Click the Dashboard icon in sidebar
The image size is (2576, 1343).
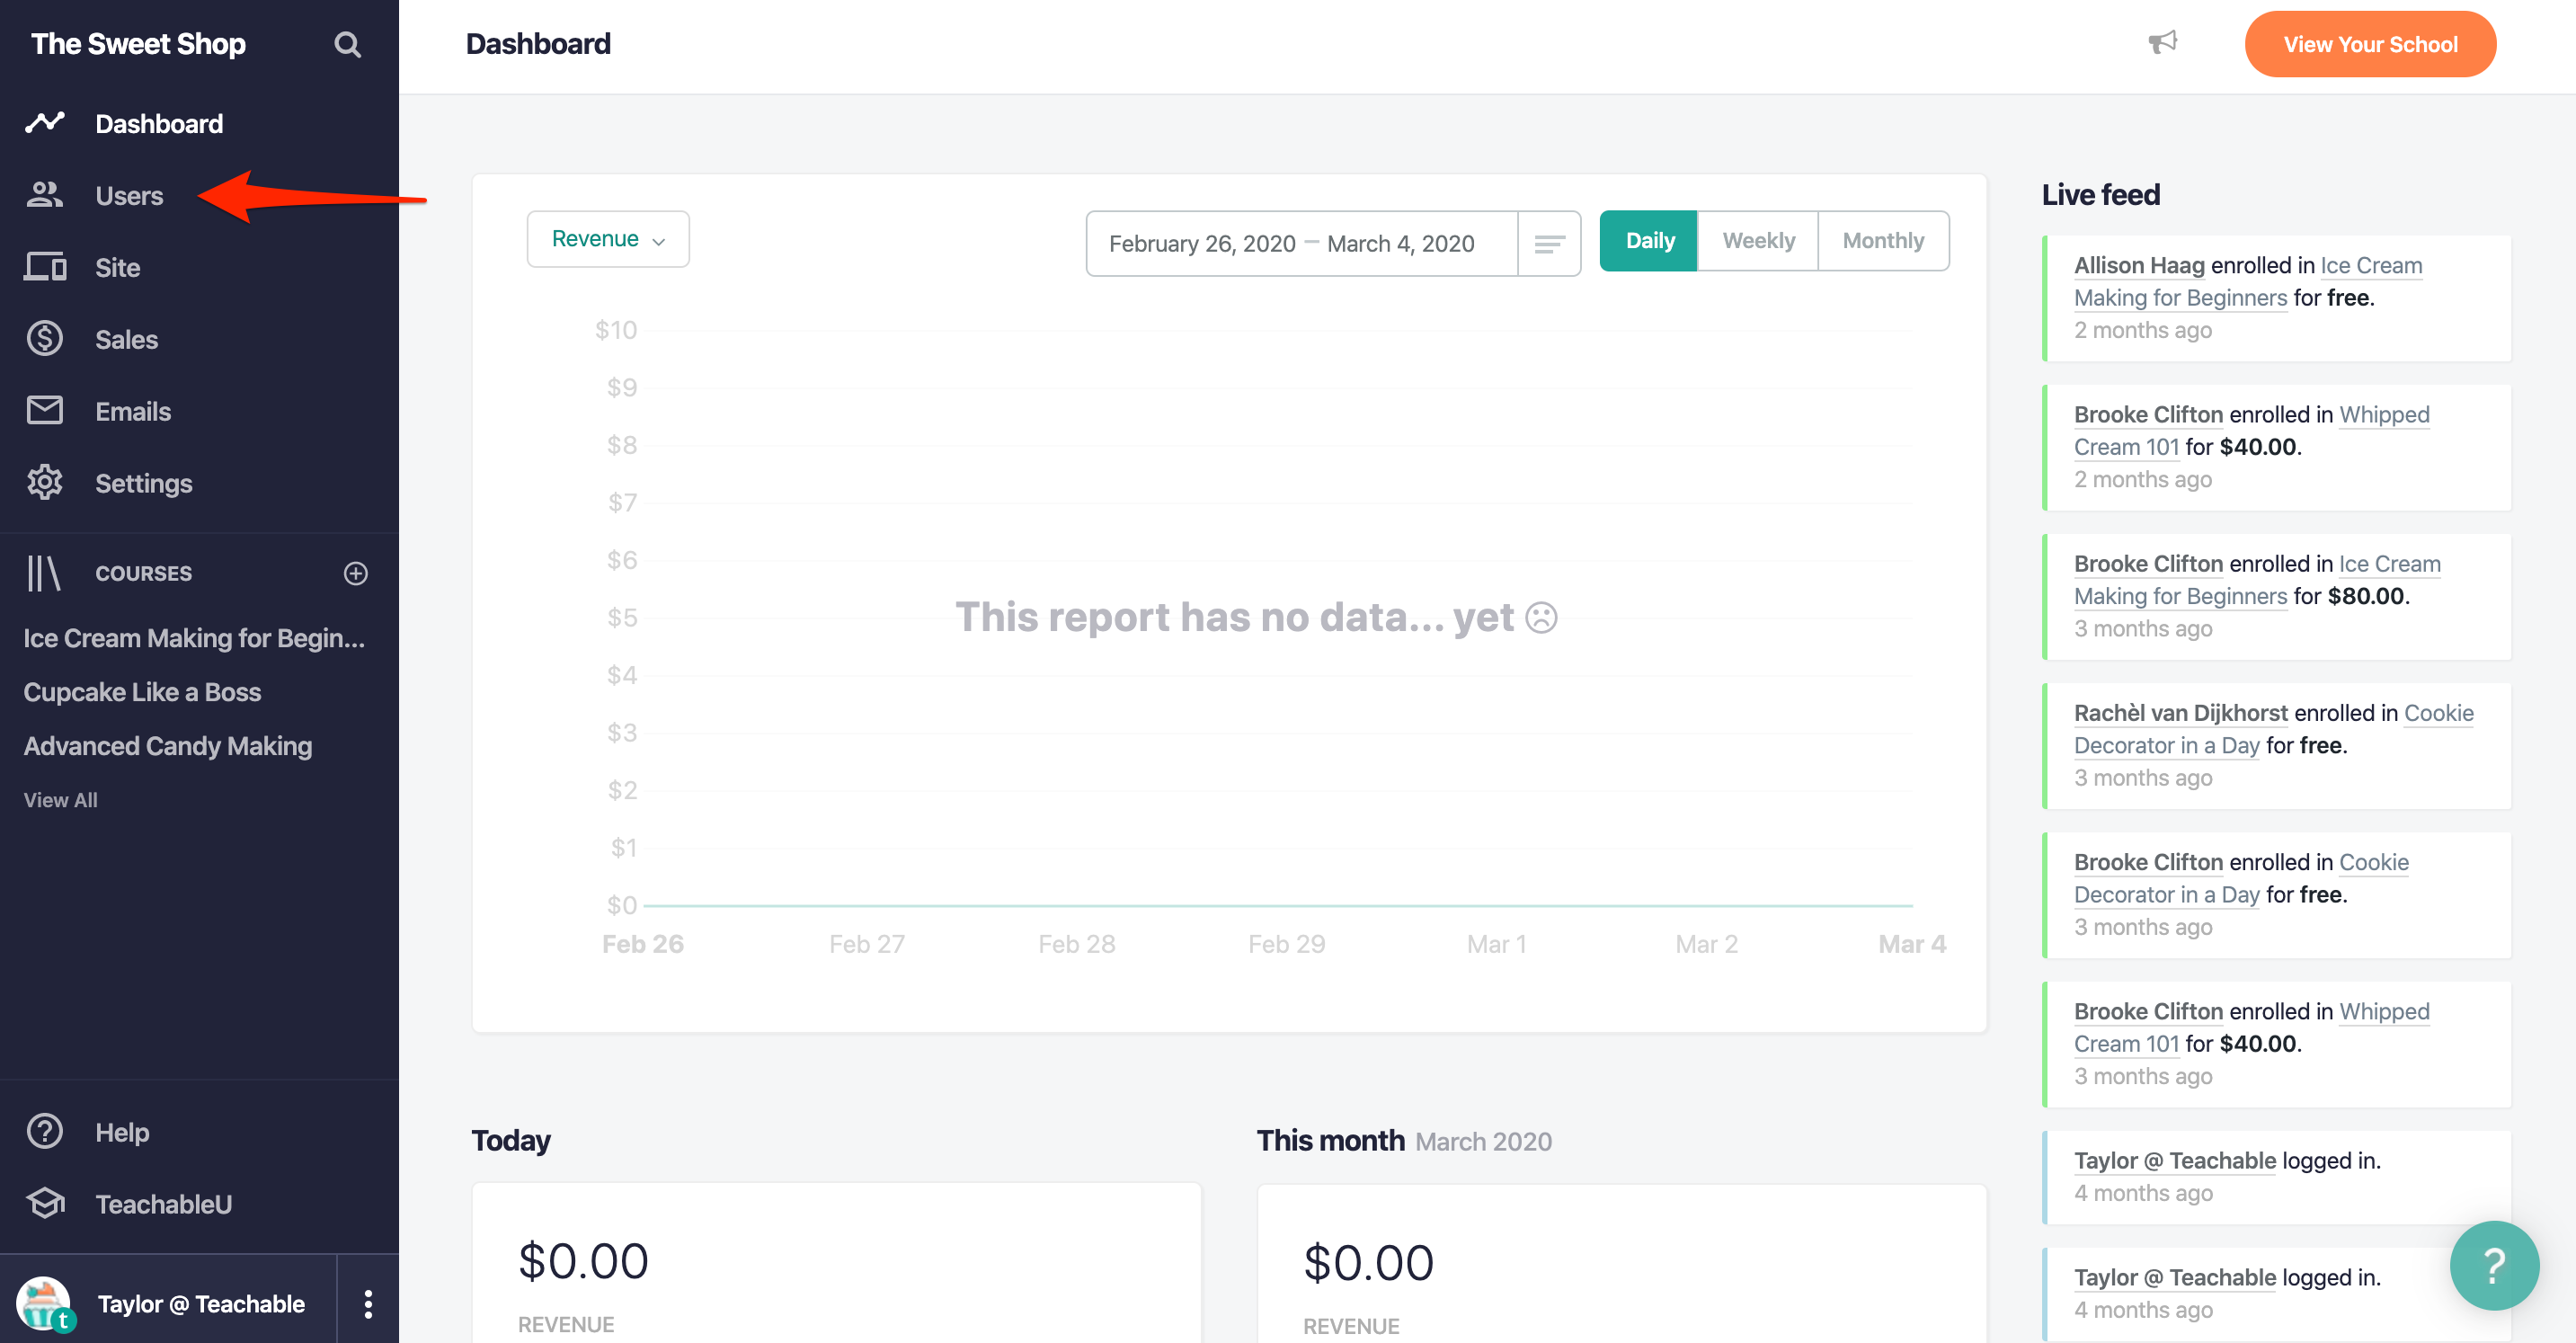[x=46, y=123]
